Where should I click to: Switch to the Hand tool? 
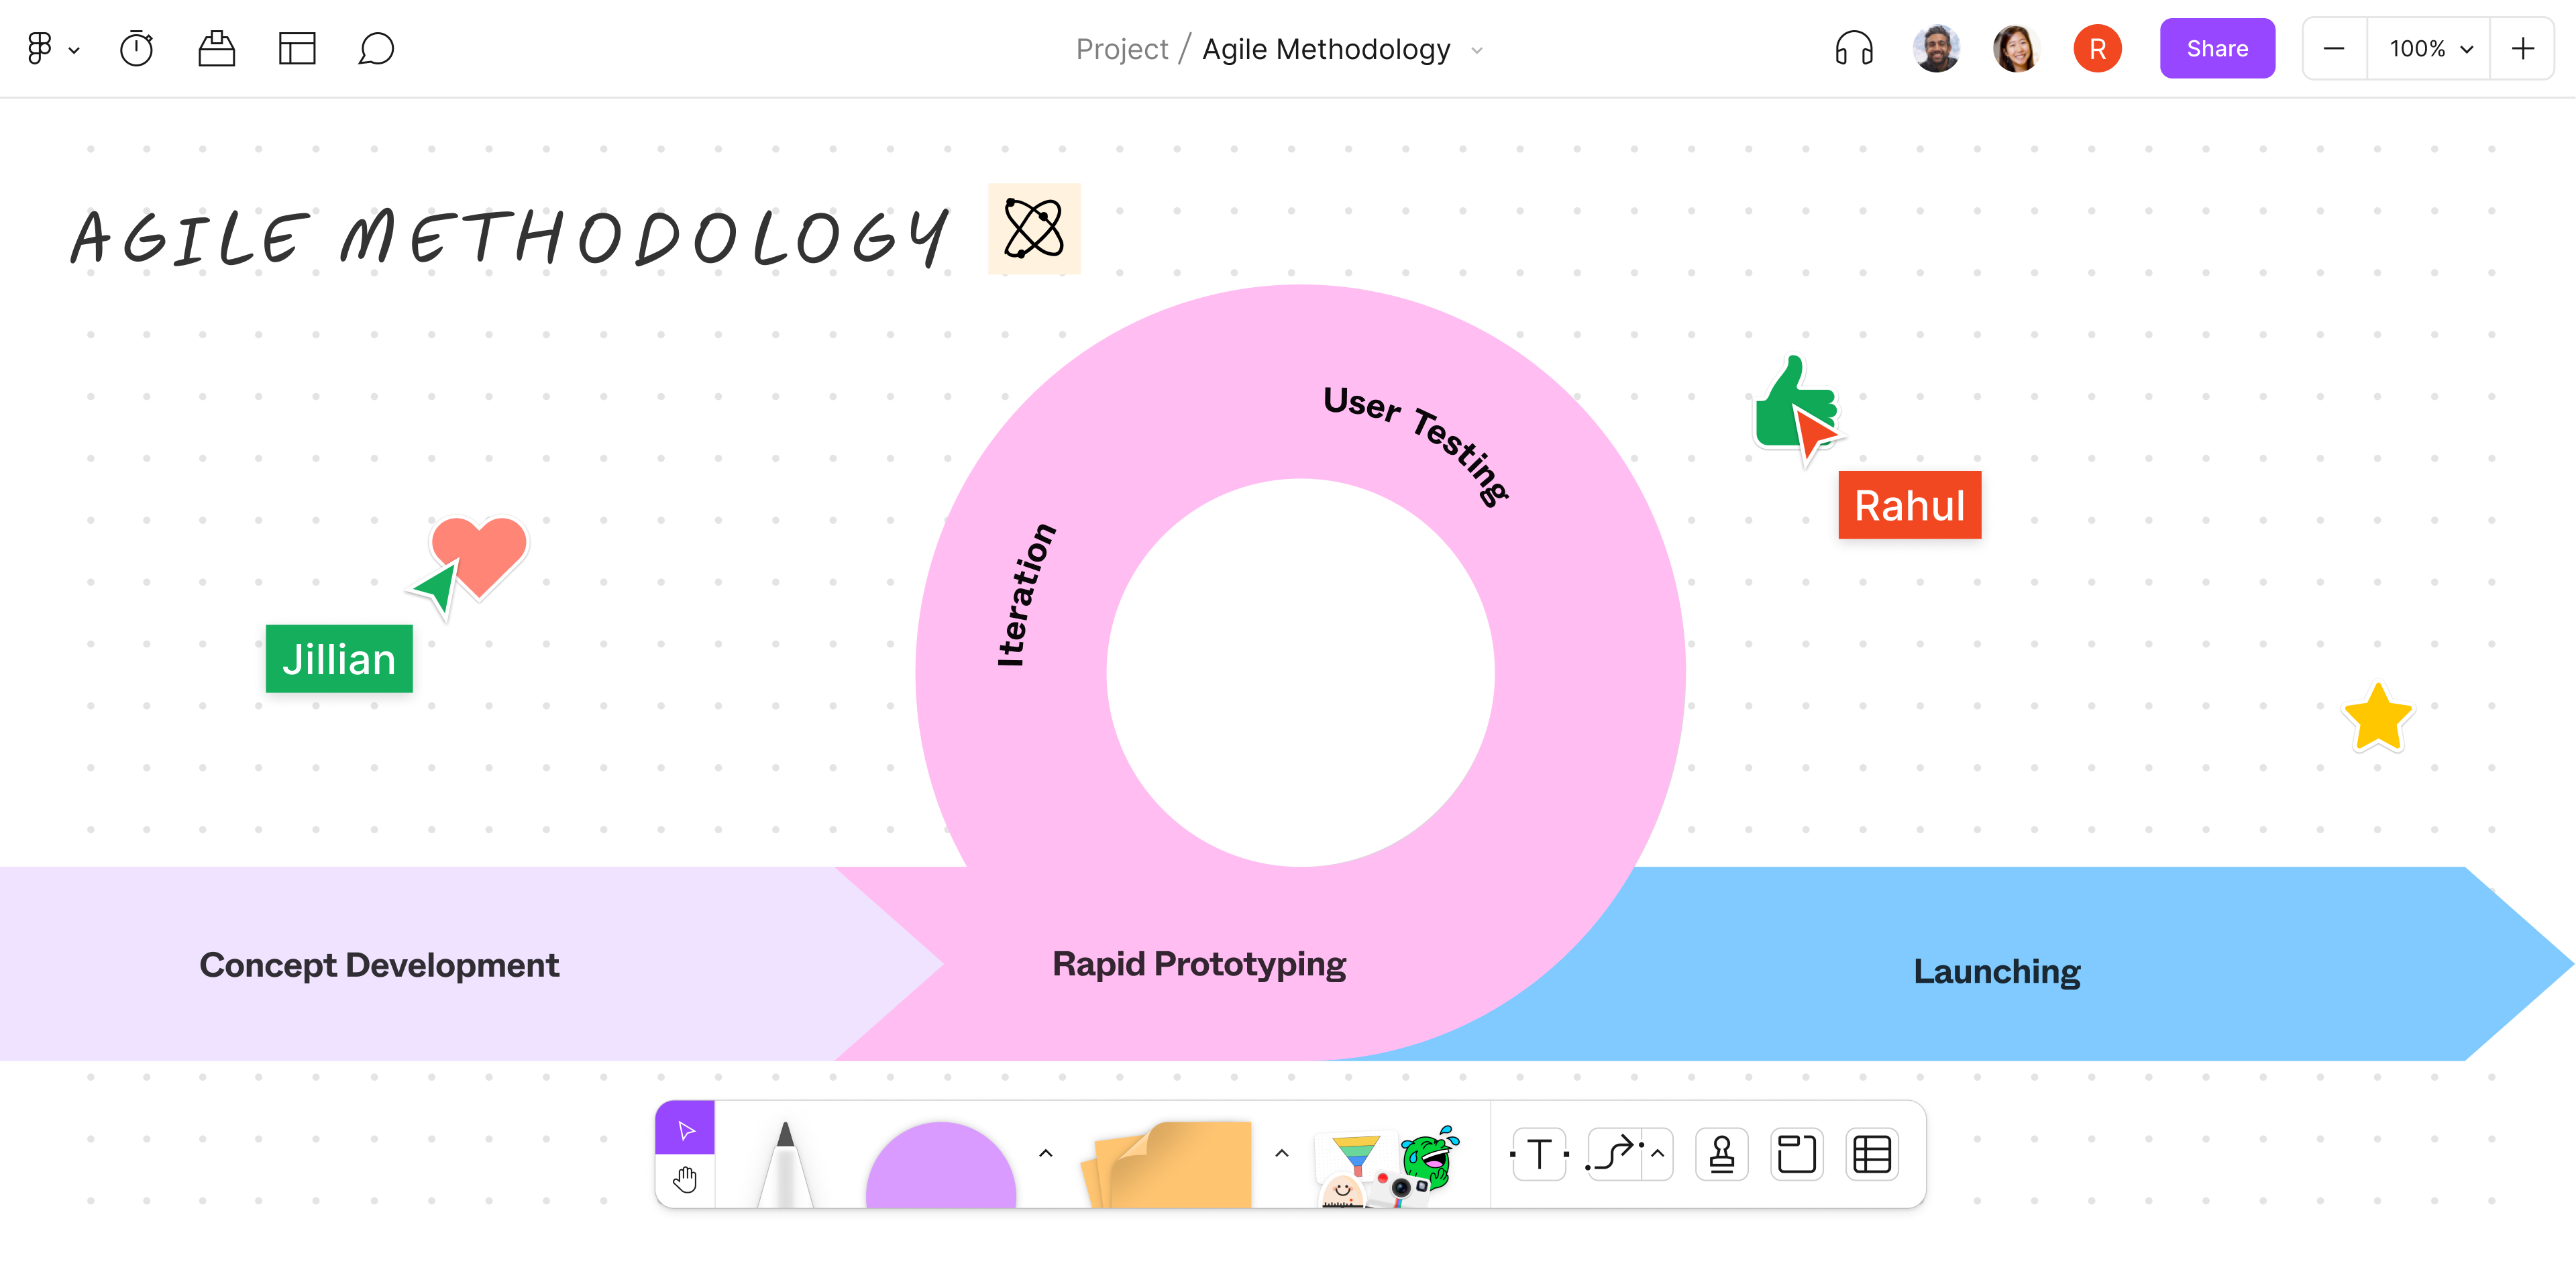[685, 1180]
